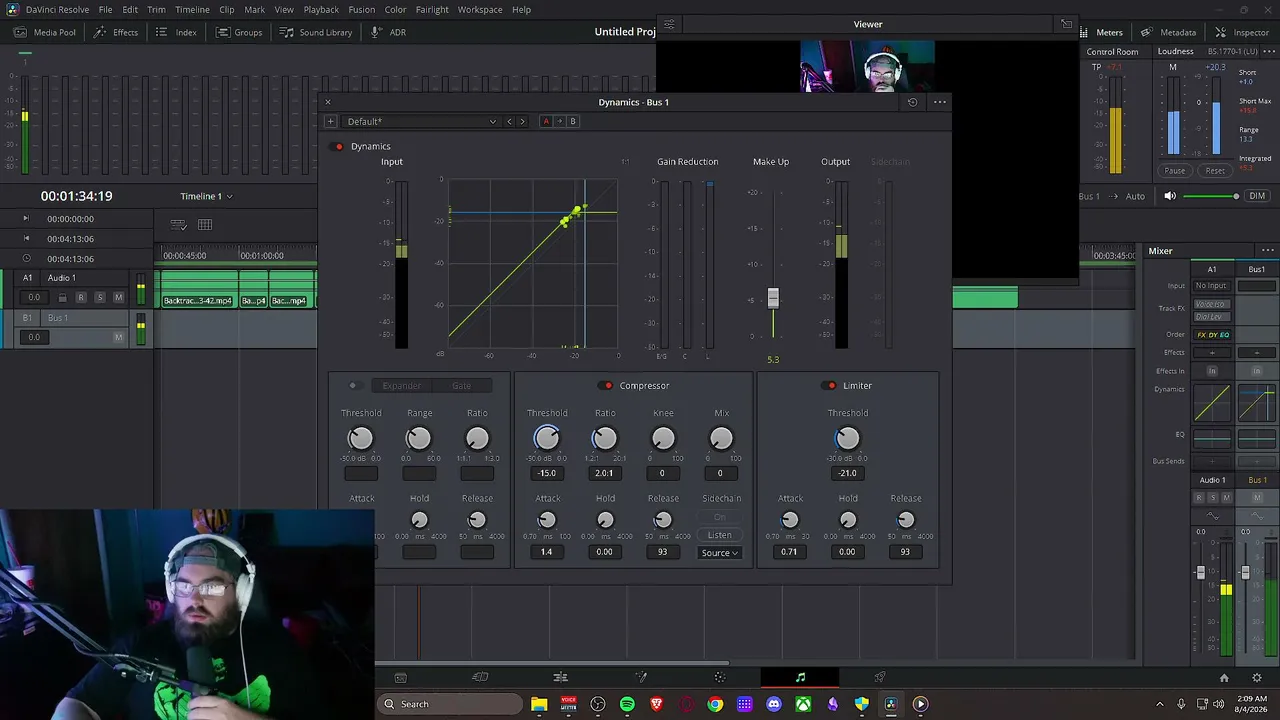This screenshot has height=720, width=1280.
Task: Add a new Dynamics preset
Action: coord(330,121)
